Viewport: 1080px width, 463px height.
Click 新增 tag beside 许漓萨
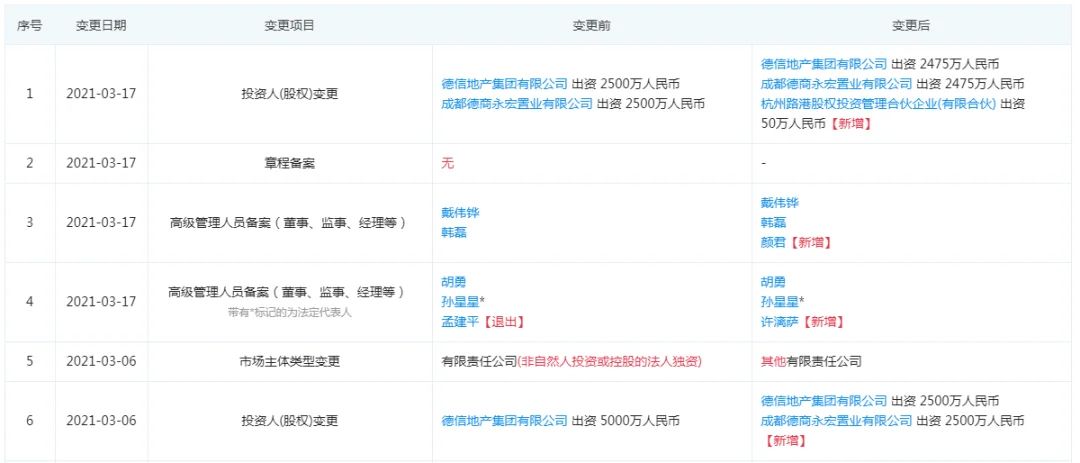(x=822, y=322)
